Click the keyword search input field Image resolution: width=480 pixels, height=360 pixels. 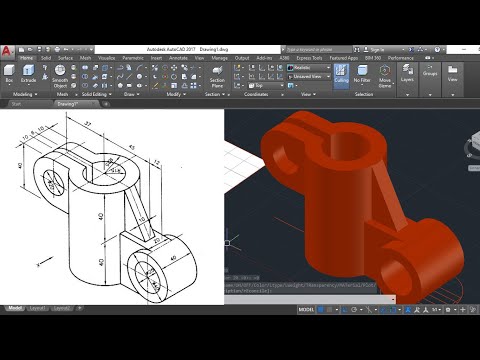[x=318, y=50]
